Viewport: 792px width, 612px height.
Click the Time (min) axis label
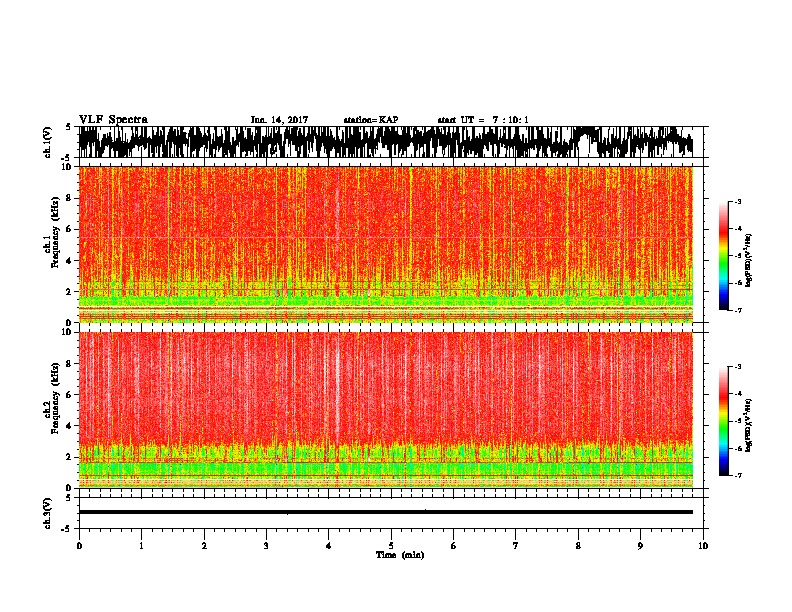pos(400,555)
